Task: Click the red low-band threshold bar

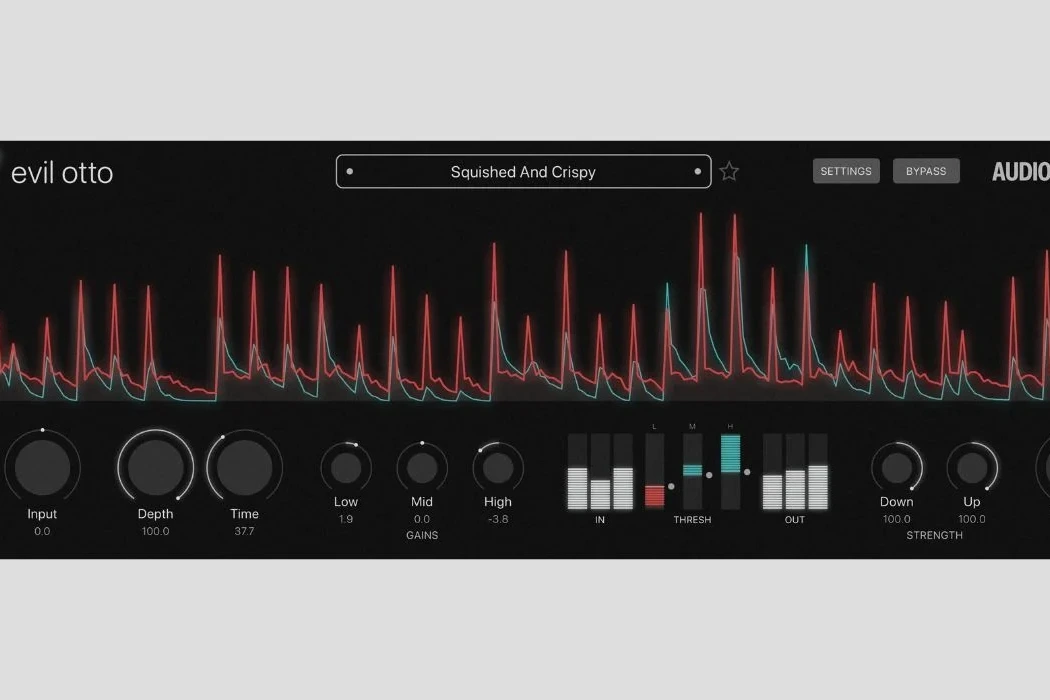Action: tap(654, 494)
